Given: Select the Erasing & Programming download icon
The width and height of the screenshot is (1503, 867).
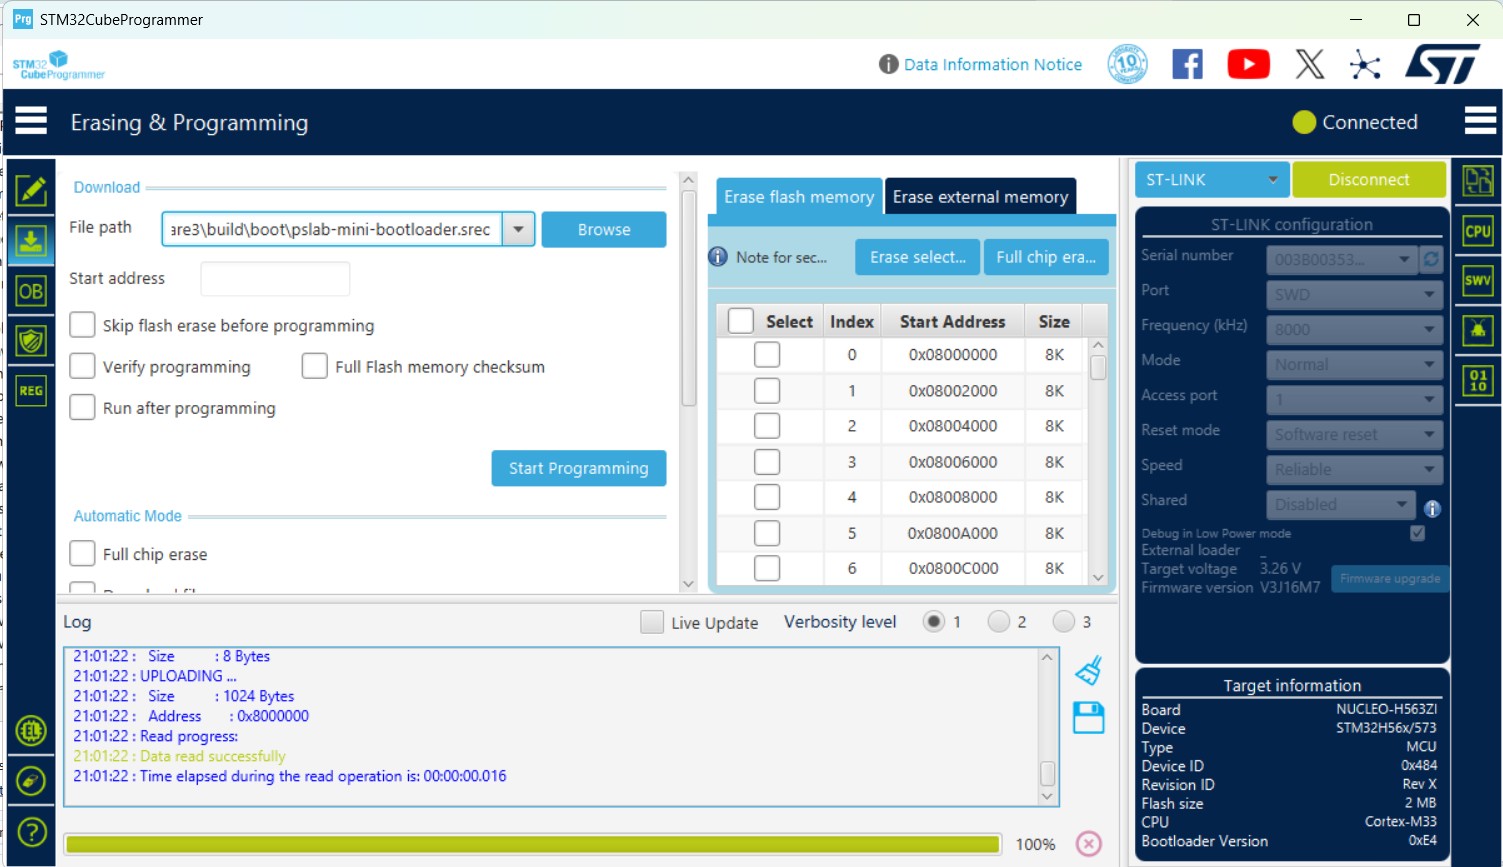Looking at the screenshot, I should click(31, 241).
